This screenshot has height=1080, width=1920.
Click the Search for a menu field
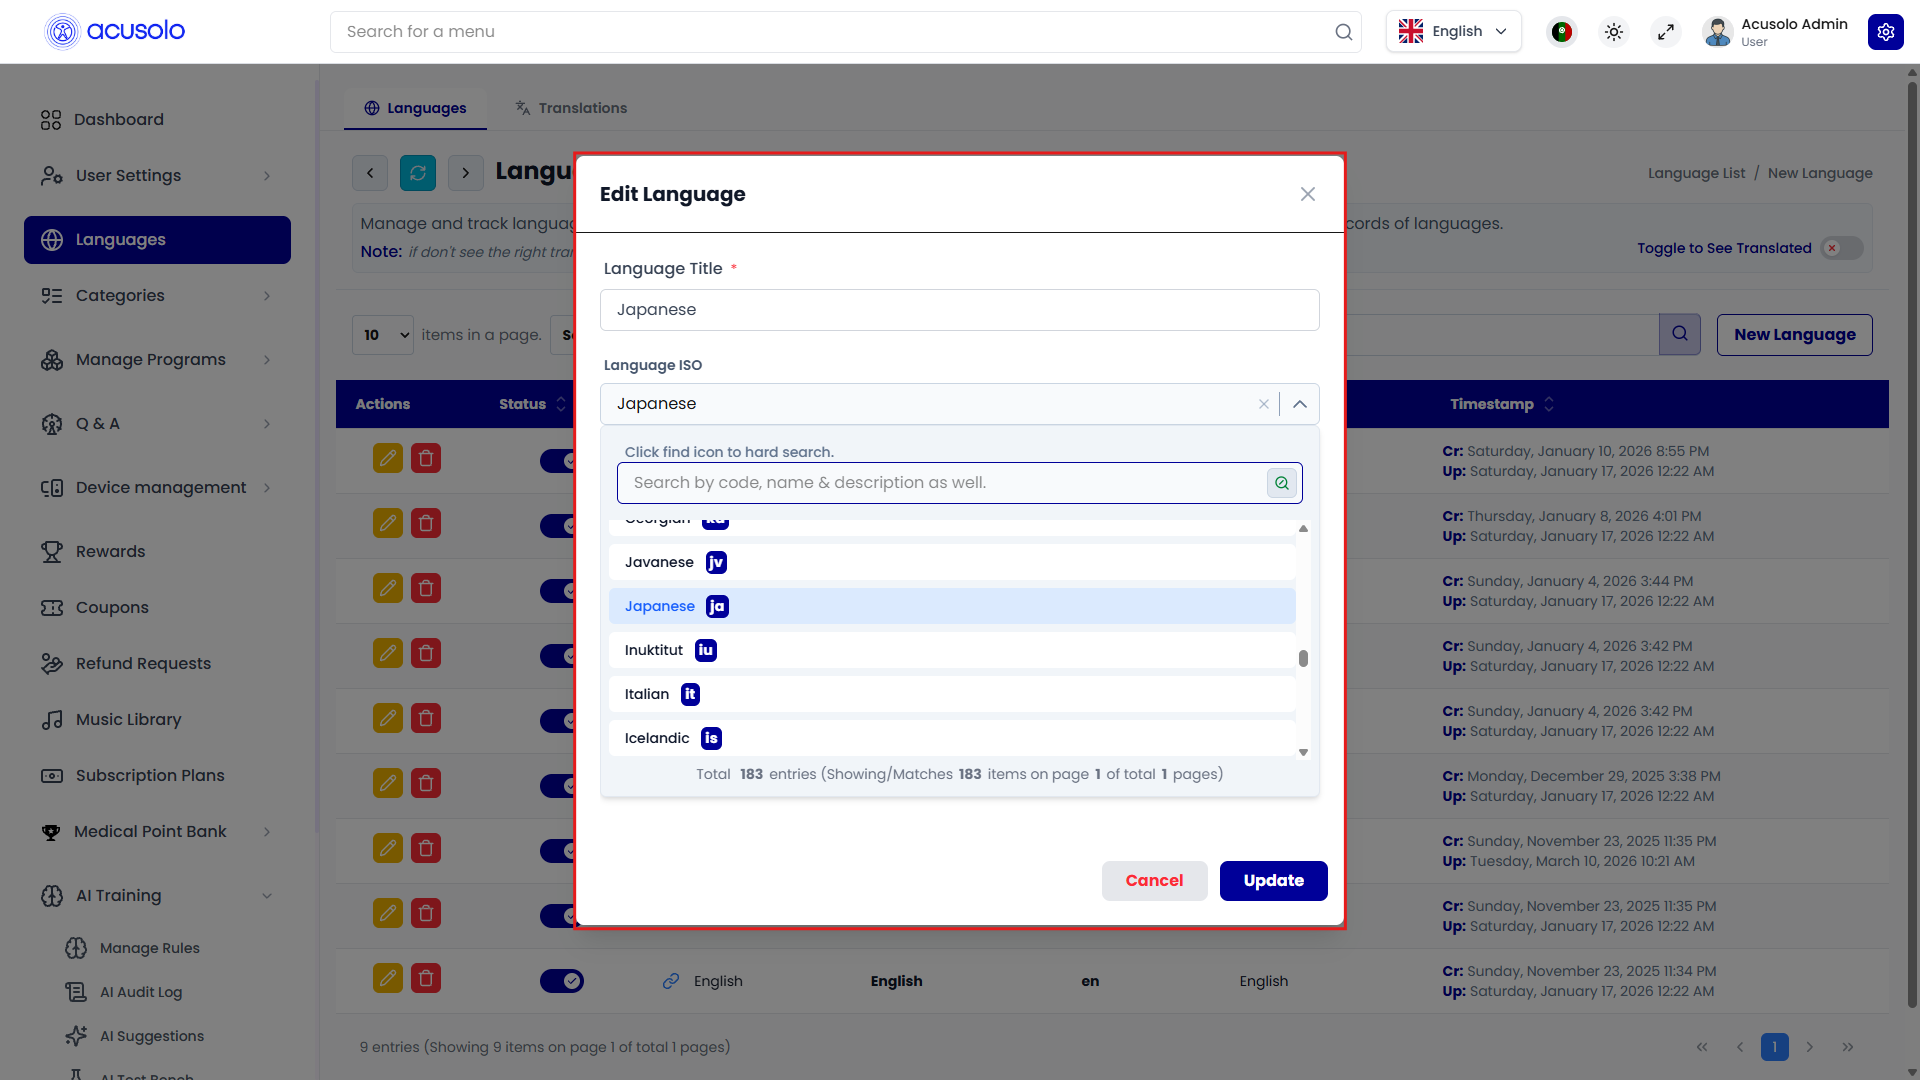pos(845,32)
